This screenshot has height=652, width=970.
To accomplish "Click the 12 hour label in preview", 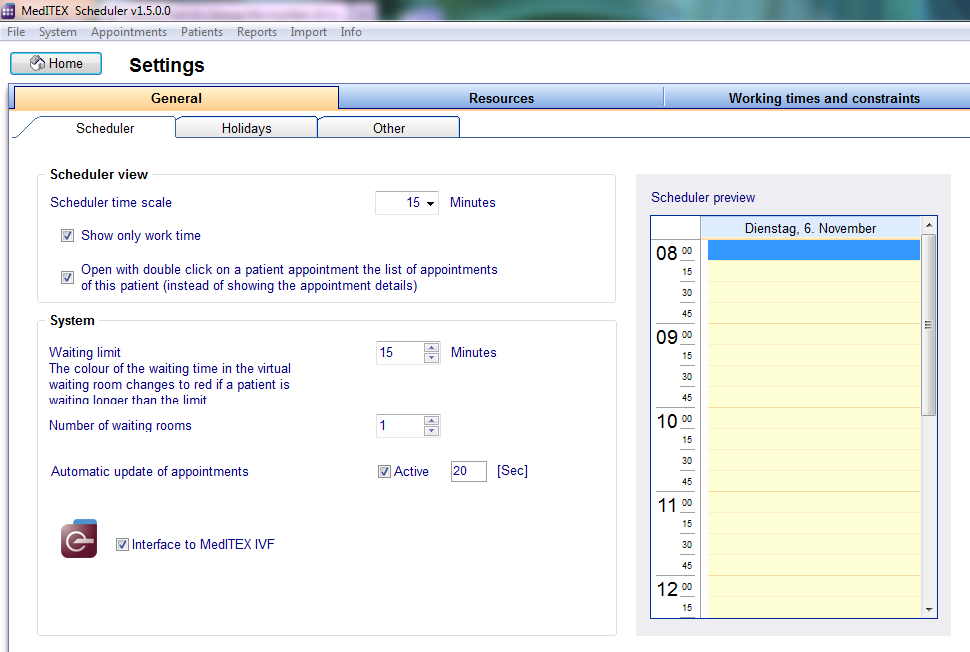I will tap(667, 590).
